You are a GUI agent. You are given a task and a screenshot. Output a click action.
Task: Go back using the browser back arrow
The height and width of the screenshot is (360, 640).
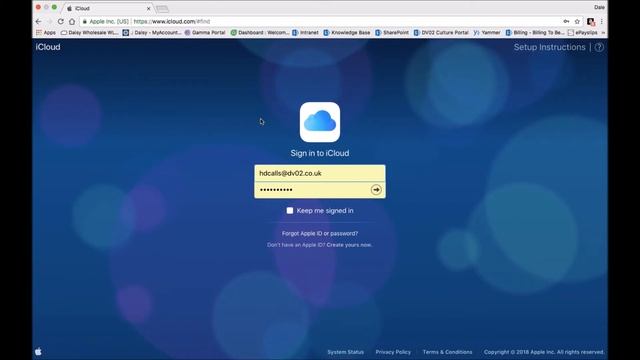click(x=38, y=21)
